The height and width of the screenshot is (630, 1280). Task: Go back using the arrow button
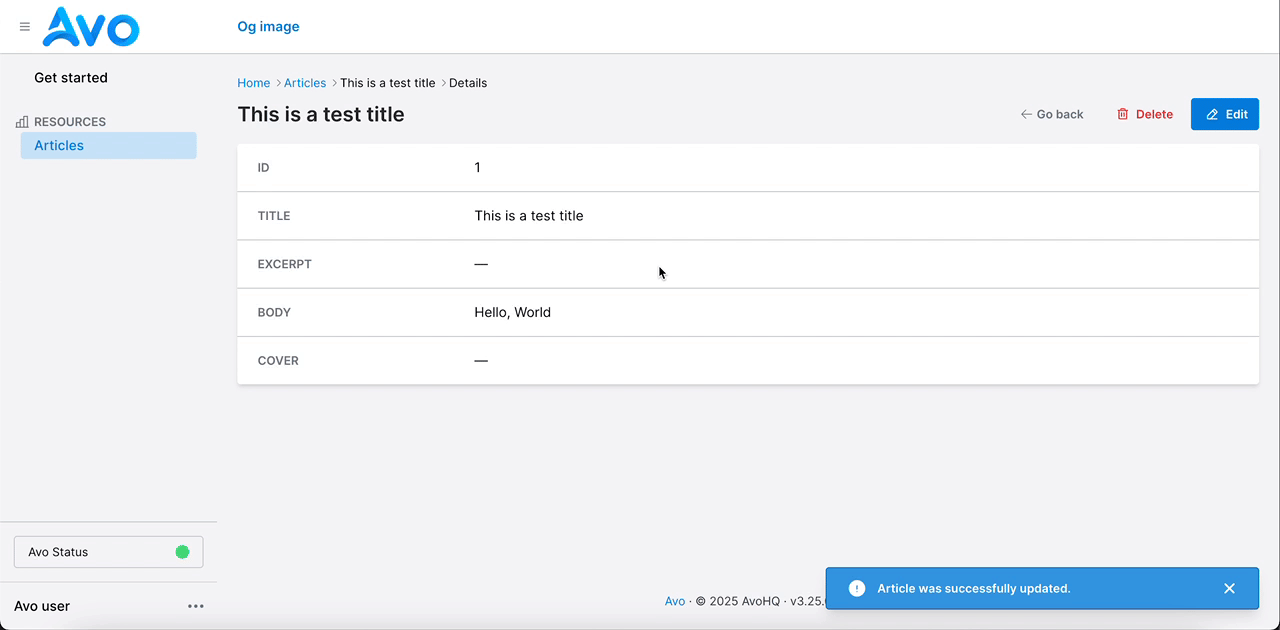pos(1052,114)
